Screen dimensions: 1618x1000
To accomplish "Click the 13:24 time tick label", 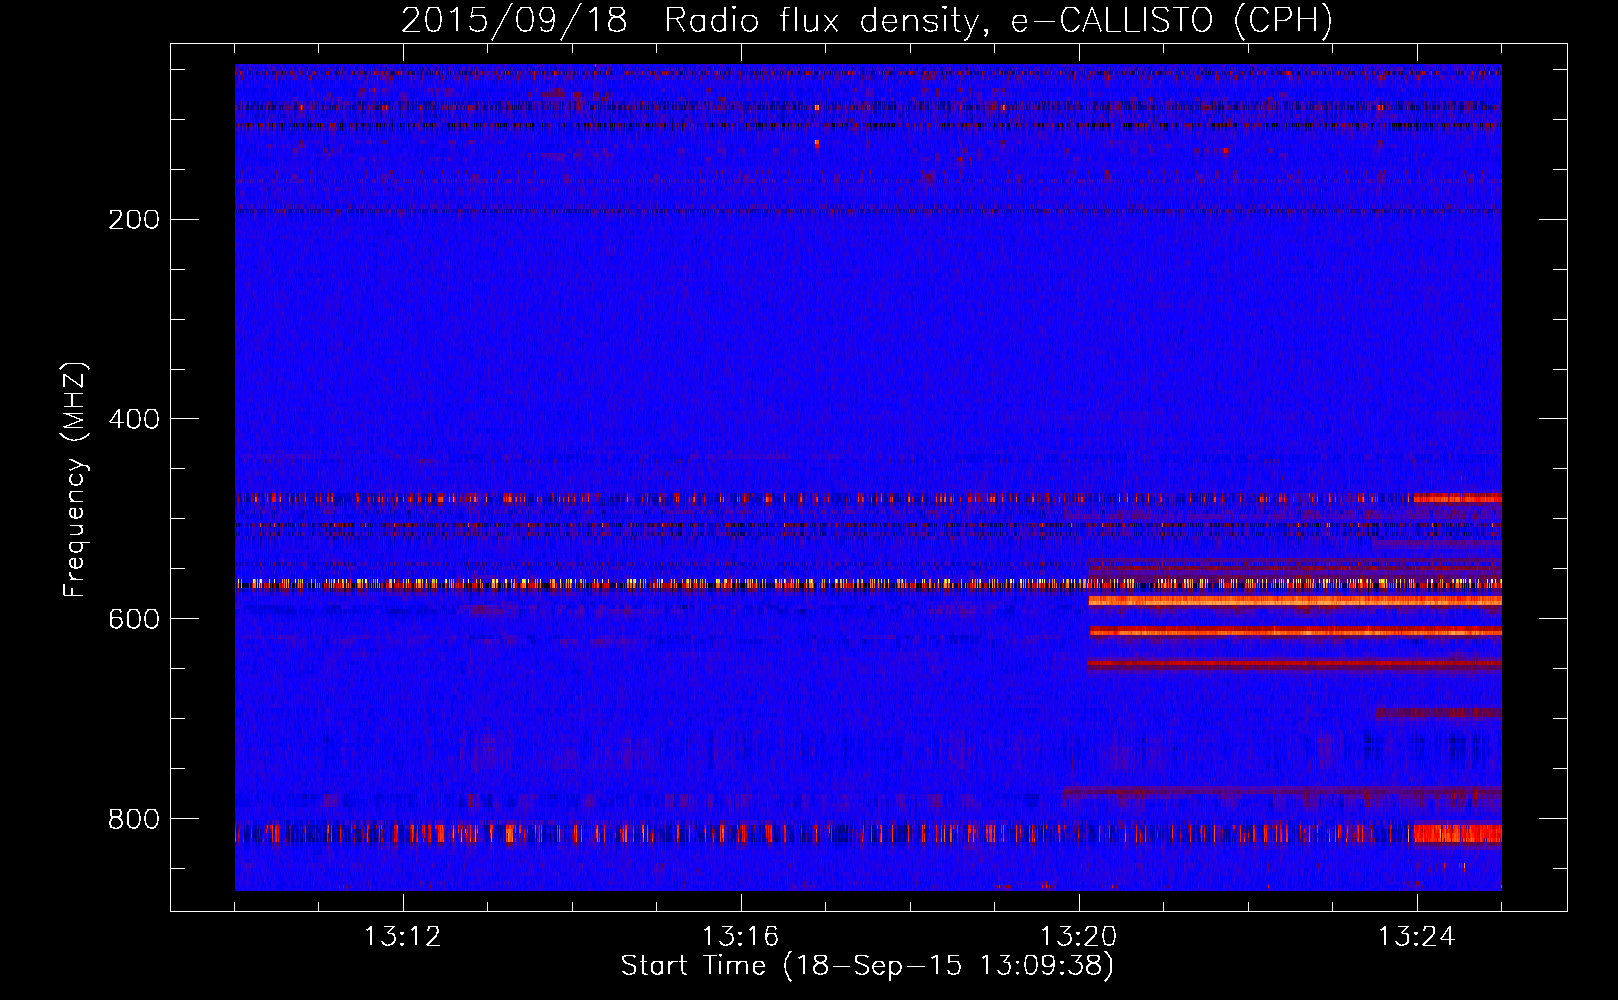I will click(1417, 937).
